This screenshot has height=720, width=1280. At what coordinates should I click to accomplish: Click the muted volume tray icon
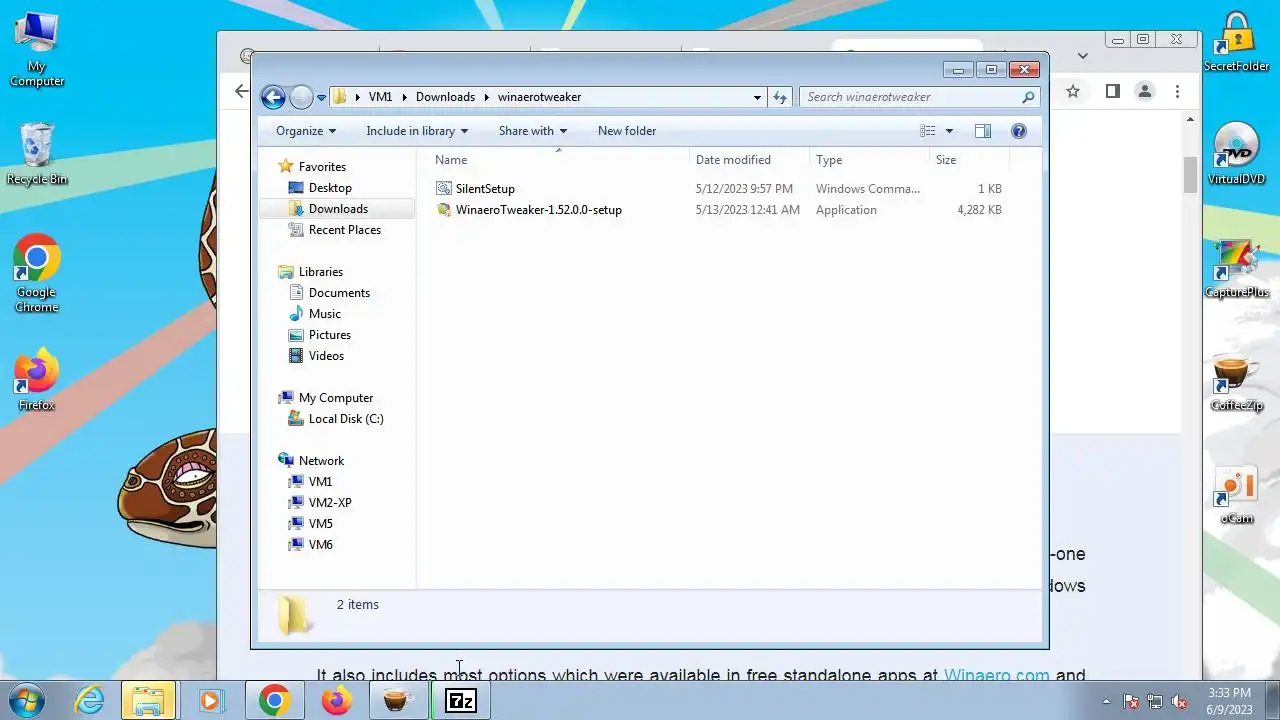[1179, 701]
